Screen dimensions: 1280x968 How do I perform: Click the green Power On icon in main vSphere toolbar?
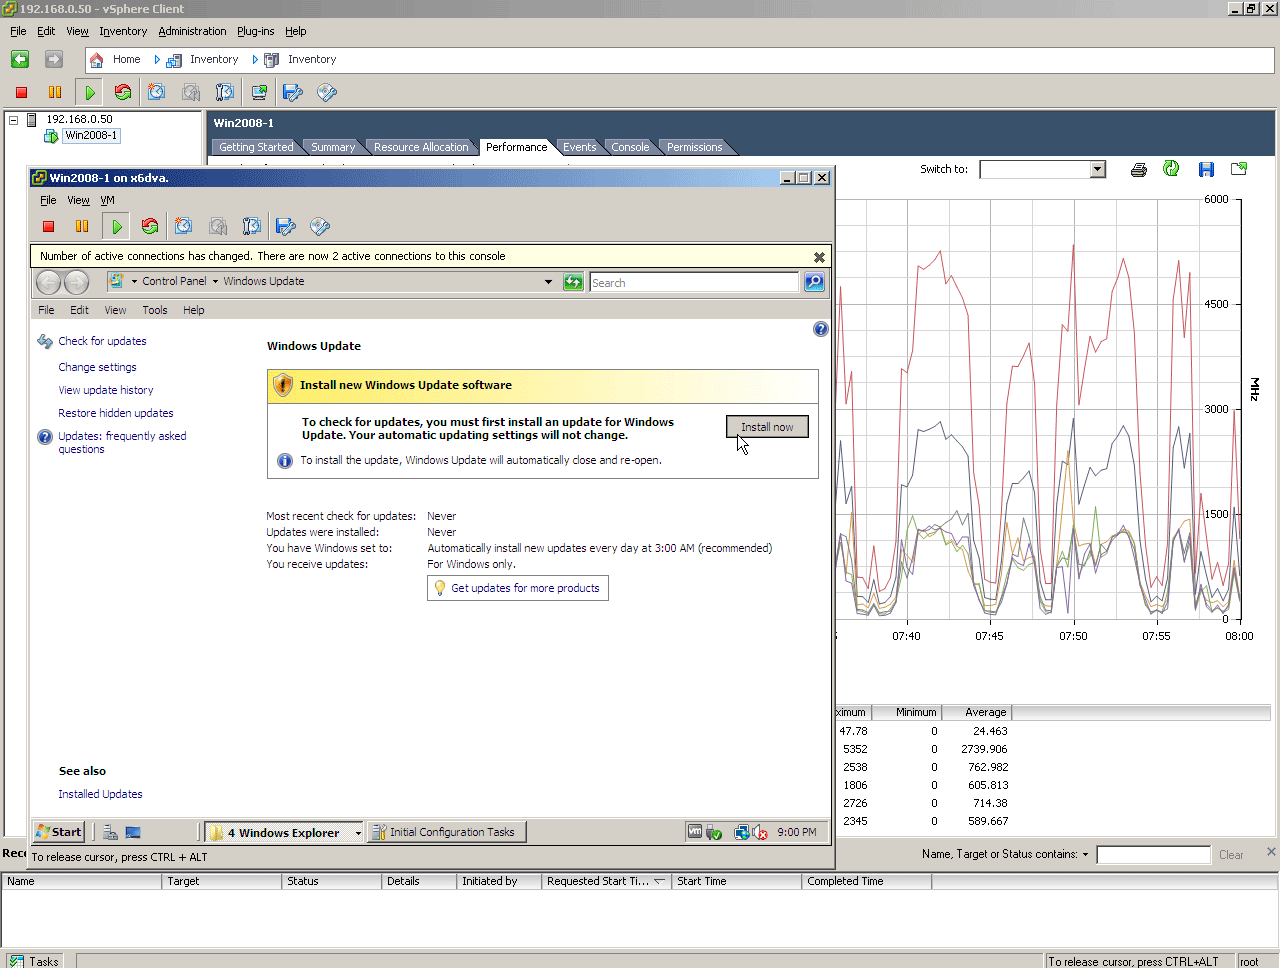90,92
